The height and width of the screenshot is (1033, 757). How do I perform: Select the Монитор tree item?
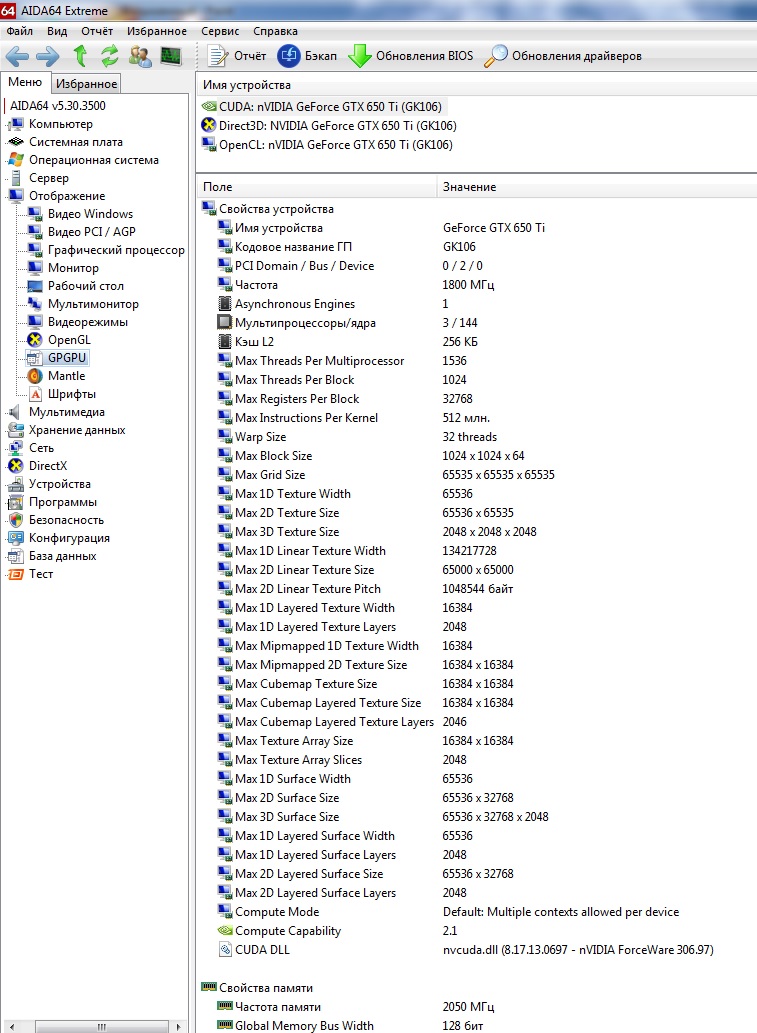(73, 267)
